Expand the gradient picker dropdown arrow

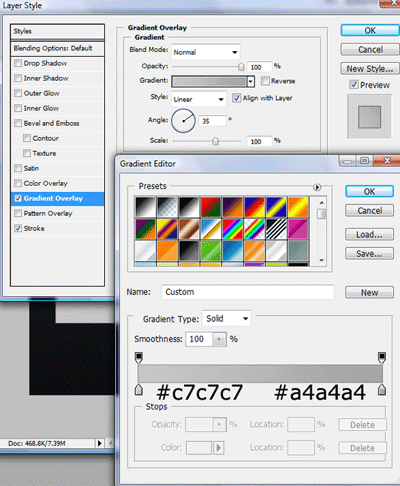(251, 81)
